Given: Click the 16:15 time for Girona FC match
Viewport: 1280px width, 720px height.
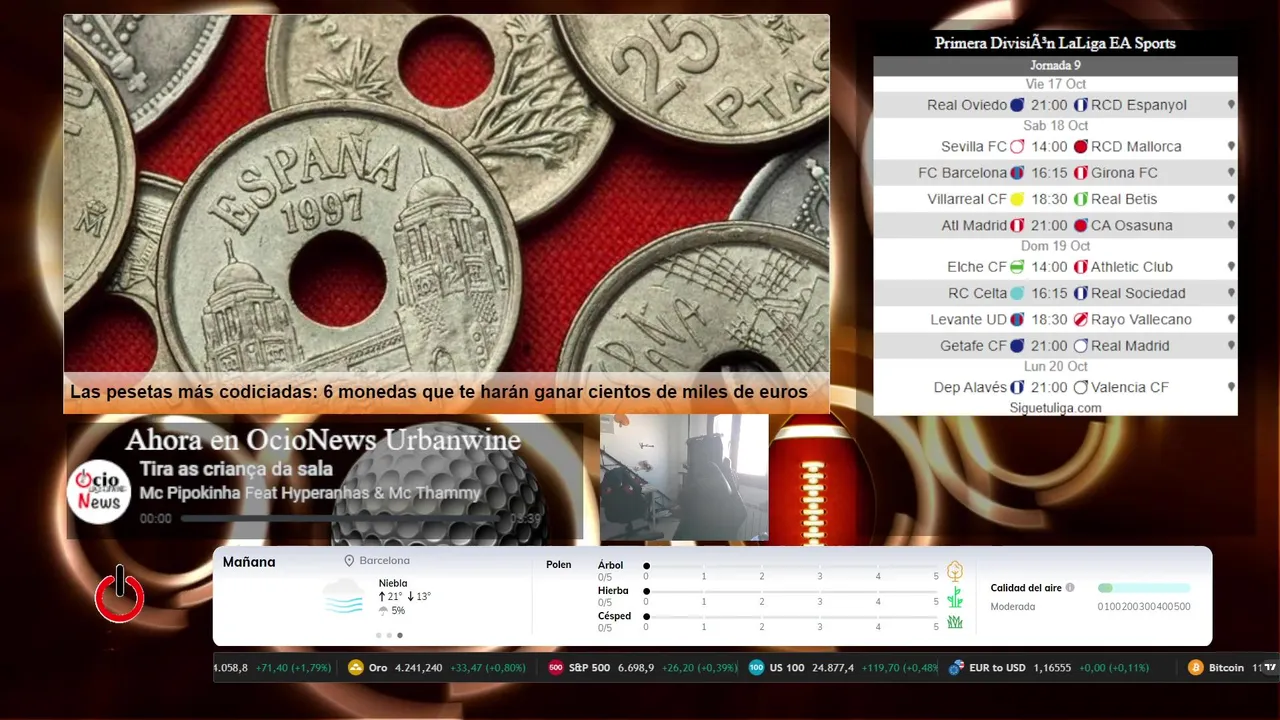Looking at the screenshot, I should pos(1049,173).
